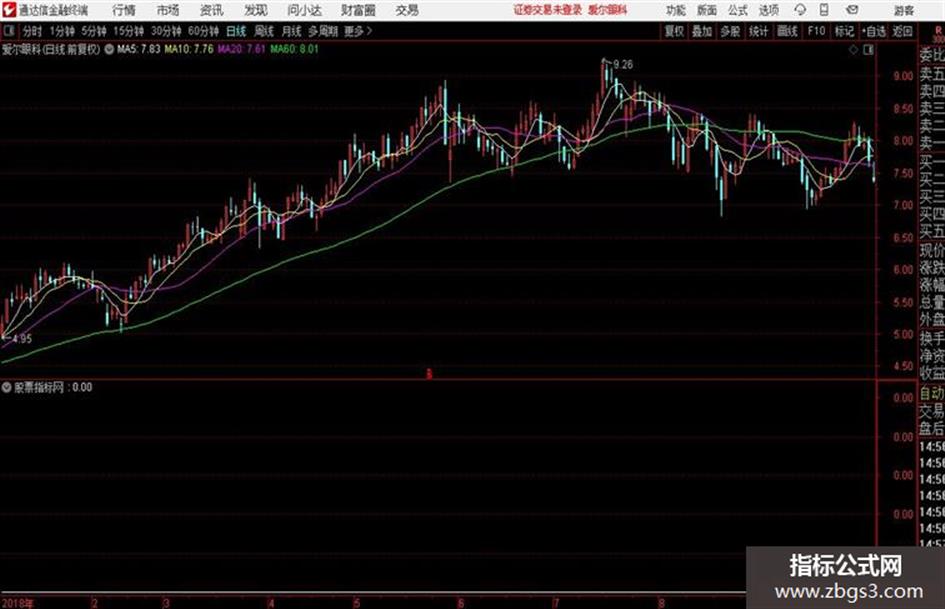Open the 发现 menu

[256, 10]
